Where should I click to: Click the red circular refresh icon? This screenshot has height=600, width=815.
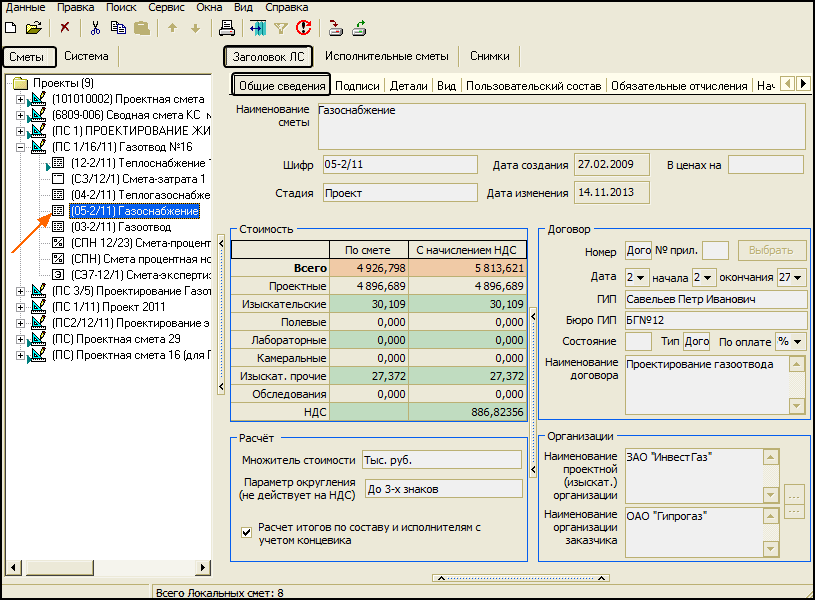click(303, 28)
